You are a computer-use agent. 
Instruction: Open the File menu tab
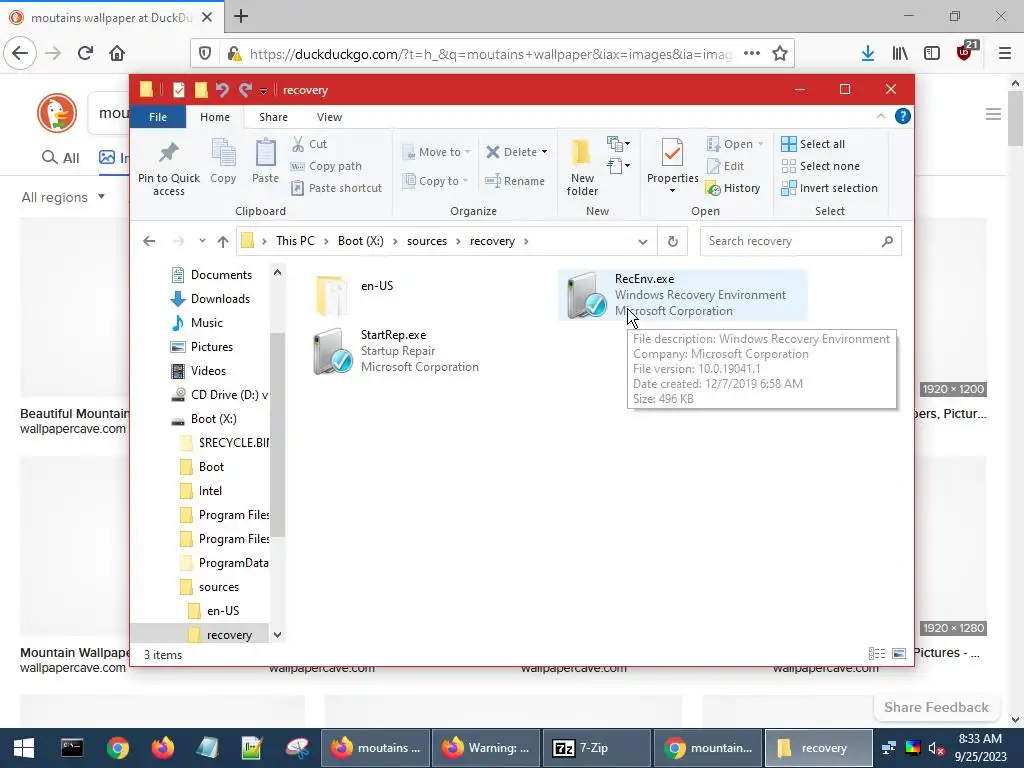[x=158, y=117]
